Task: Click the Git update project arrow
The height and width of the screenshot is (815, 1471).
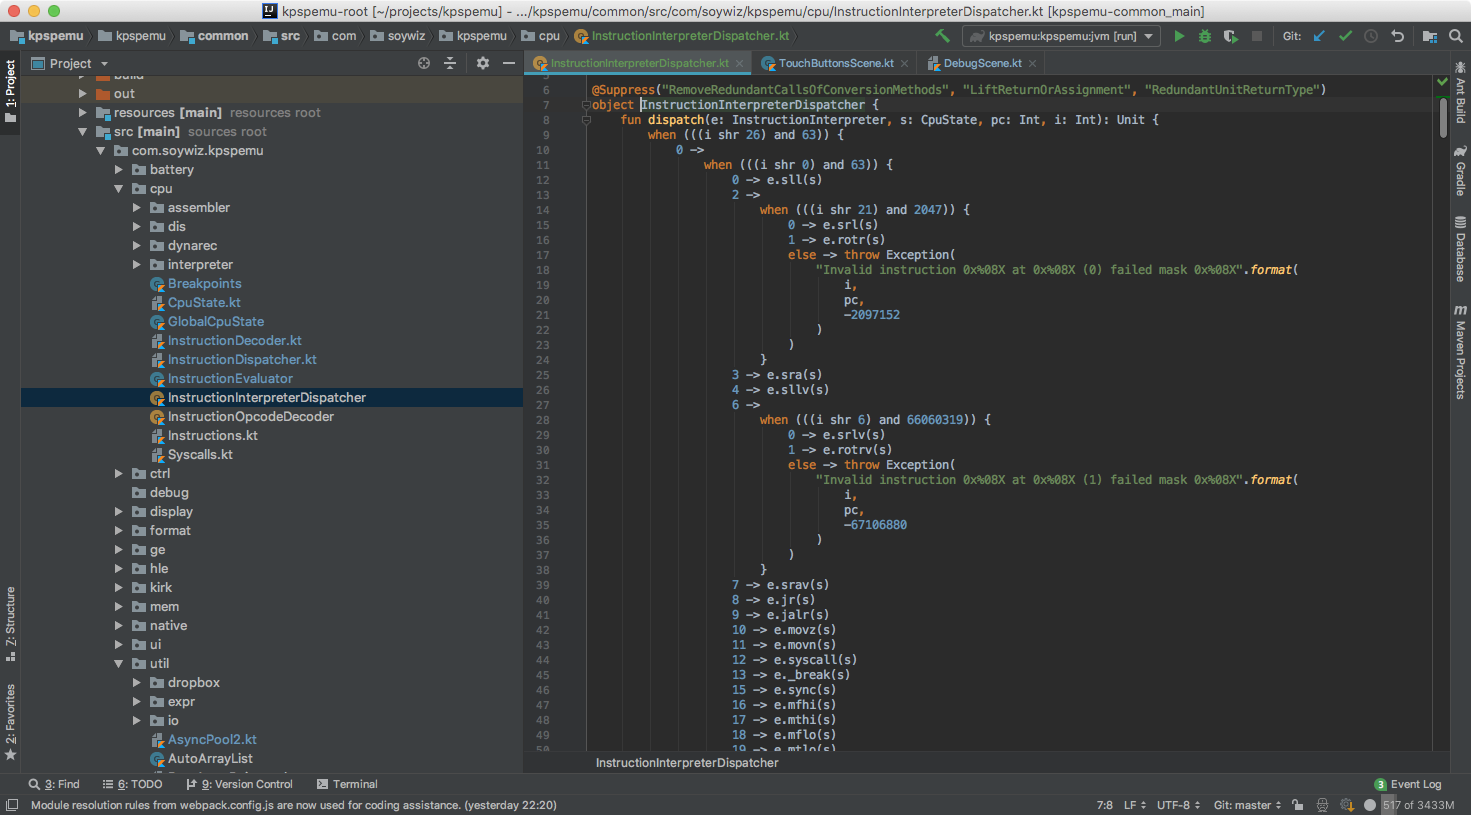Action: pos(1319,36)
